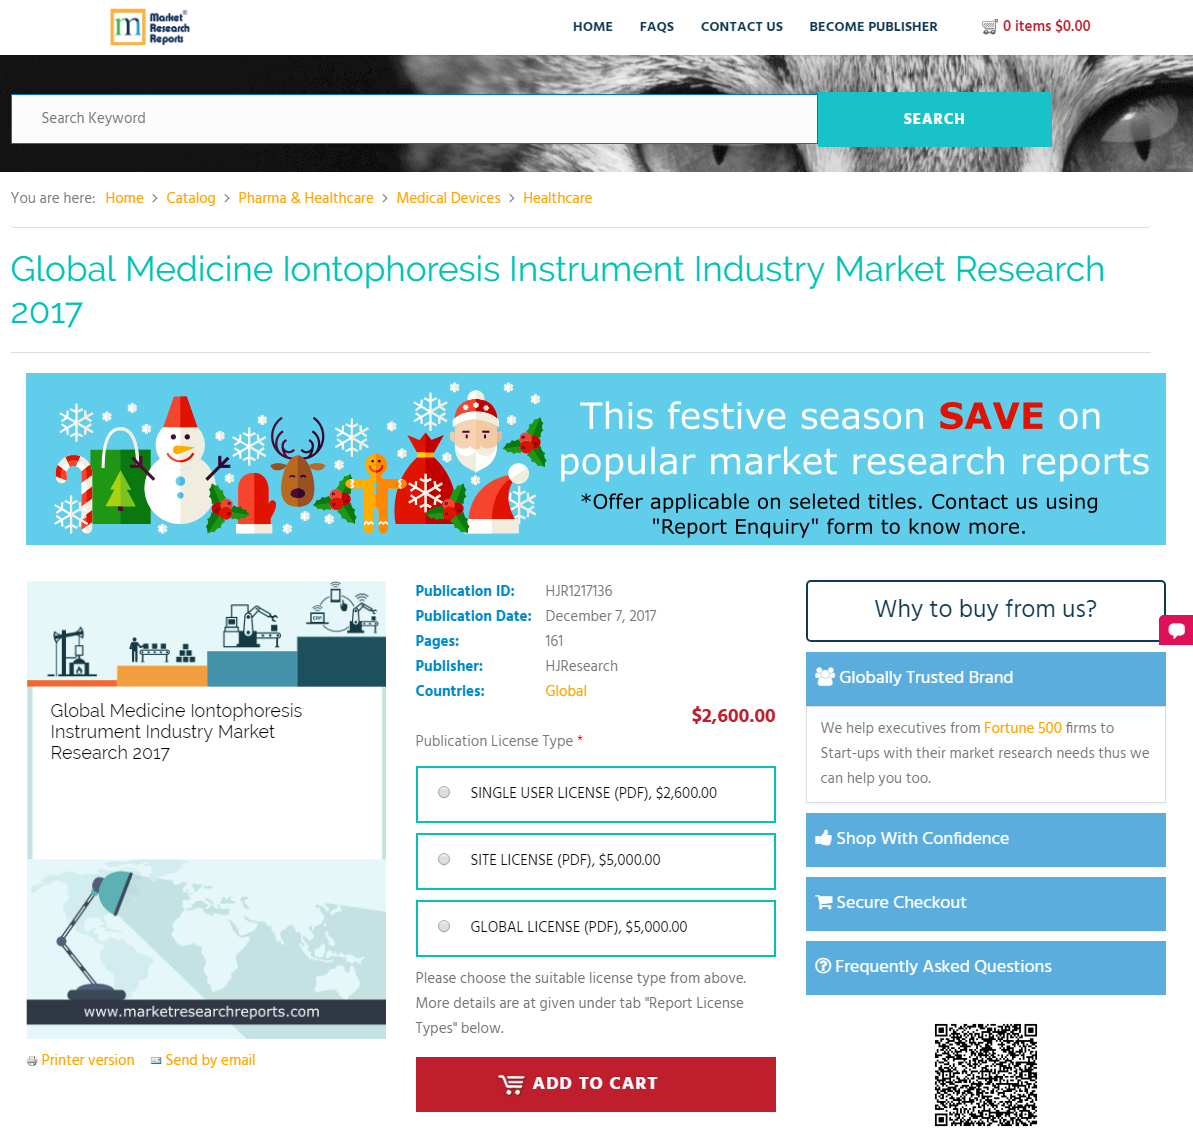This screenshot has height=1131, width=1193.
Task: Open the red chat bubble widget
Action: (x=1176, y=630)
